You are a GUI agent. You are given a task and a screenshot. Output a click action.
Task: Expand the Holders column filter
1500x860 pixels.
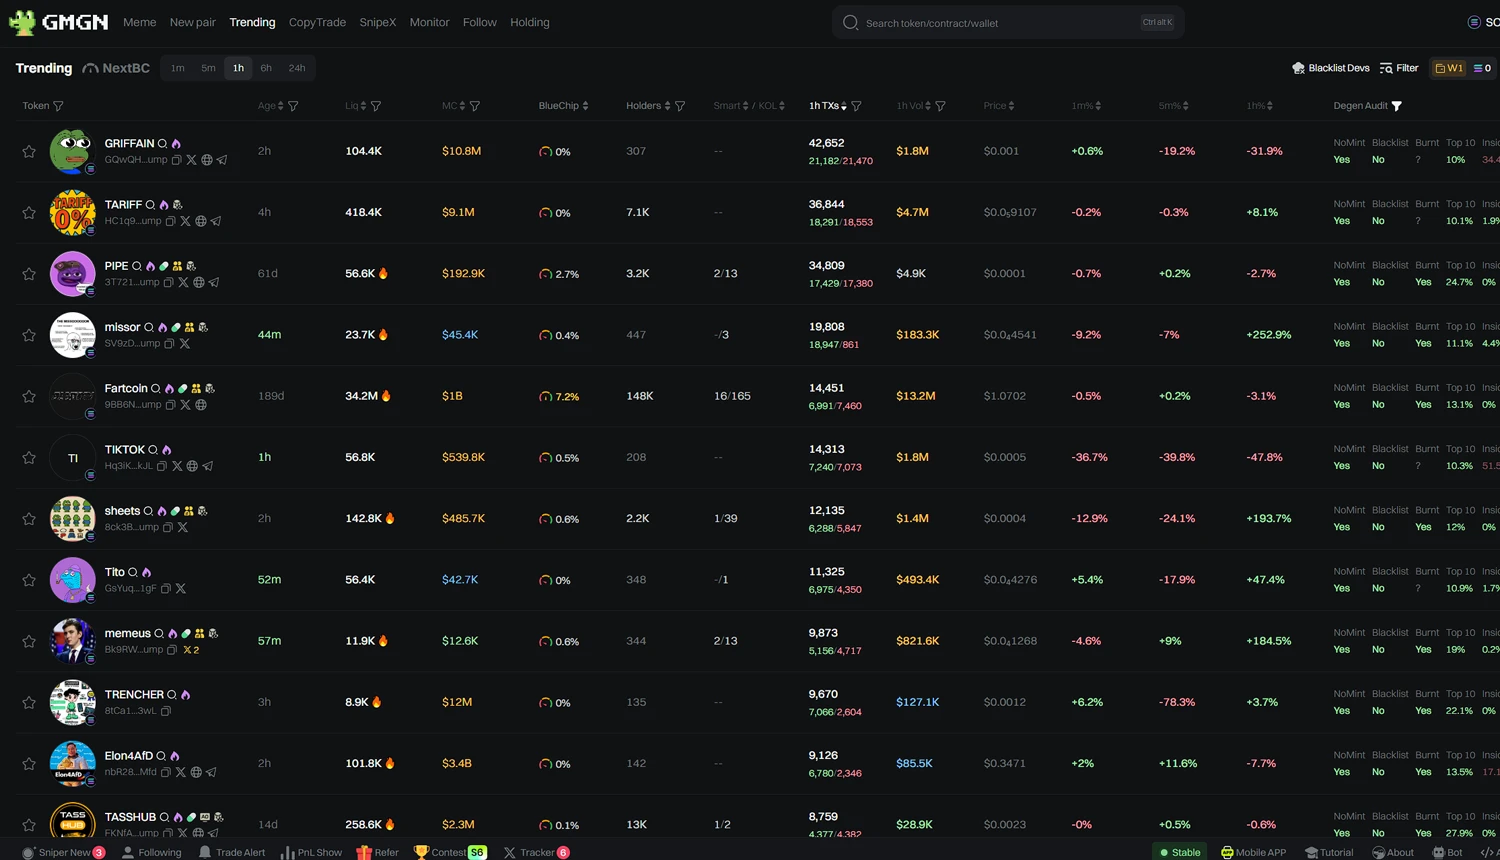(680, 106)
